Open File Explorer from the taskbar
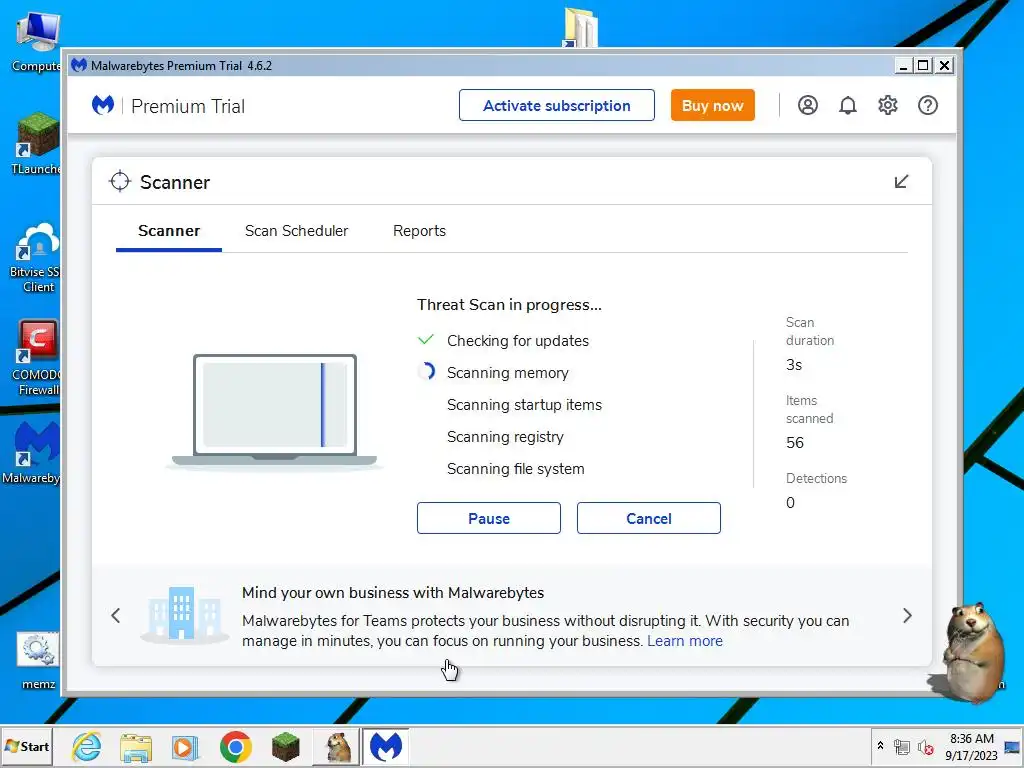The image size is (1024, 768). tap(136, 748)
